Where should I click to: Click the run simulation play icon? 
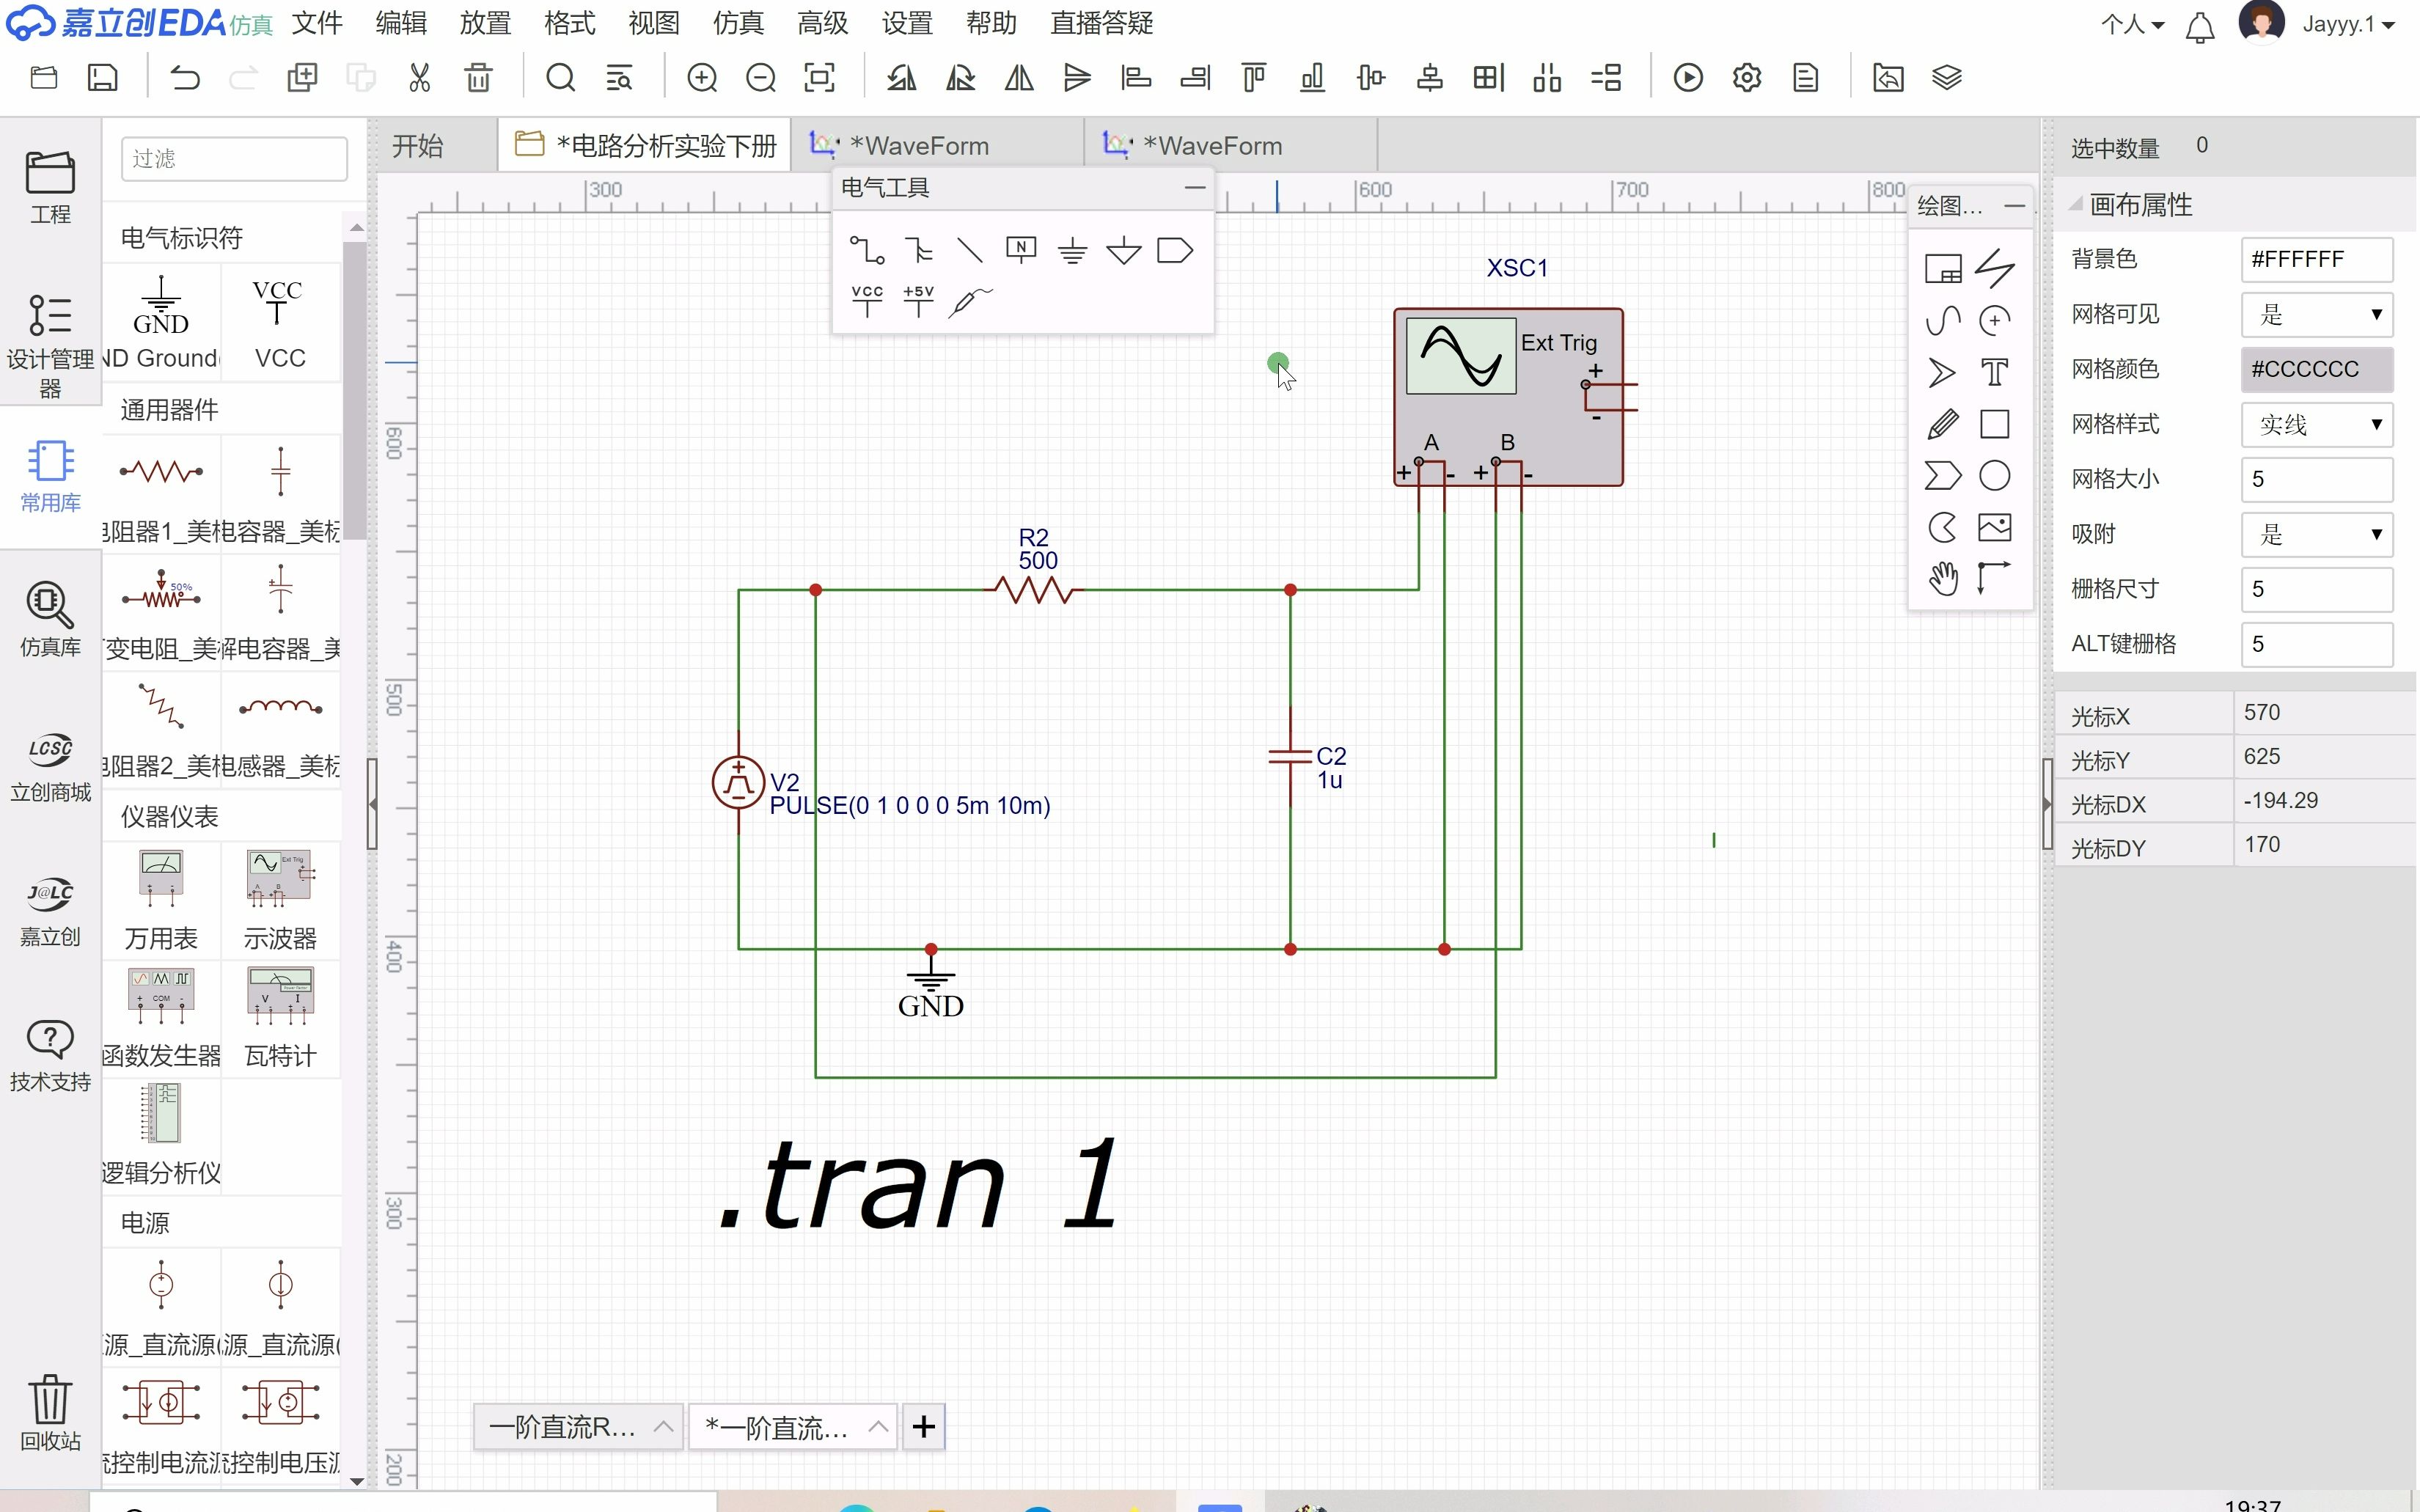[x=1688, y=78]
